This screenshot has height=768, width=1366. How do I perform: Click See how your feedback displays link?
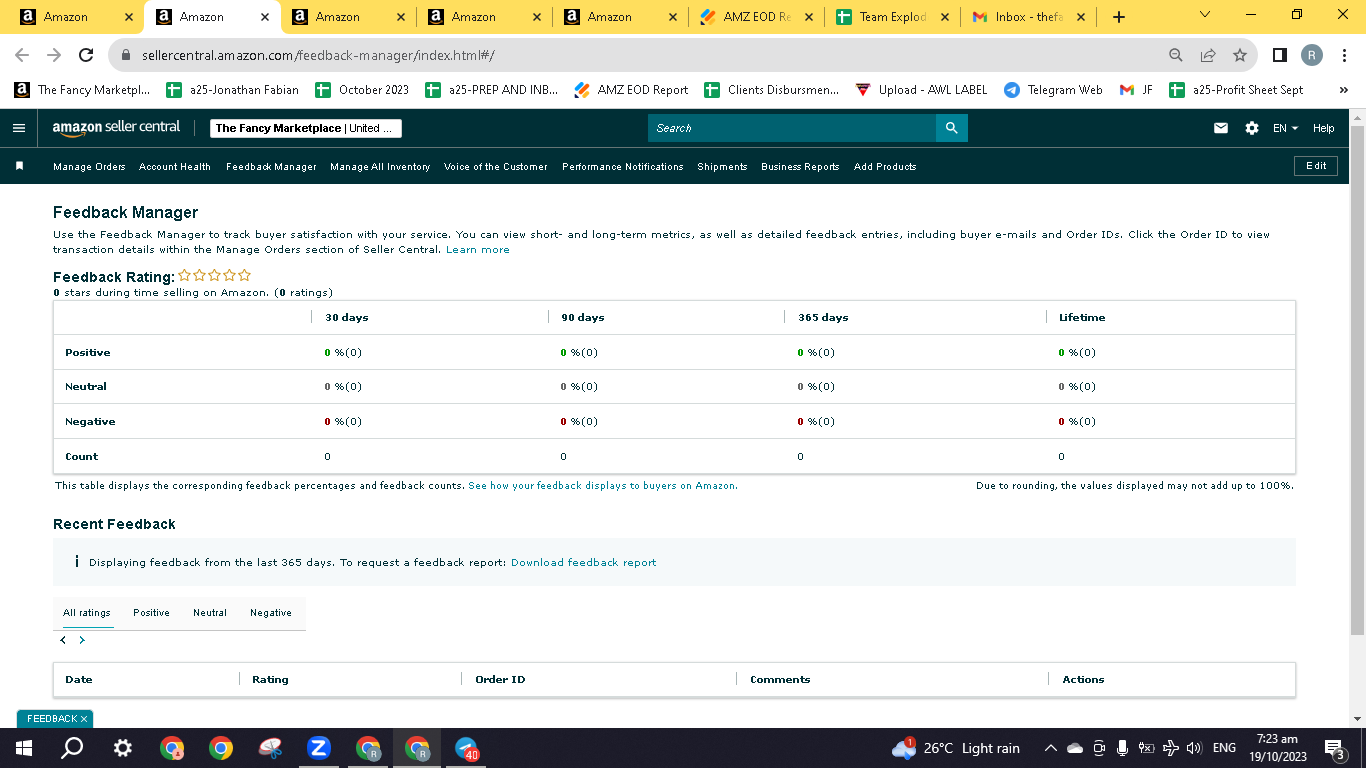click(x=603, y=486)
